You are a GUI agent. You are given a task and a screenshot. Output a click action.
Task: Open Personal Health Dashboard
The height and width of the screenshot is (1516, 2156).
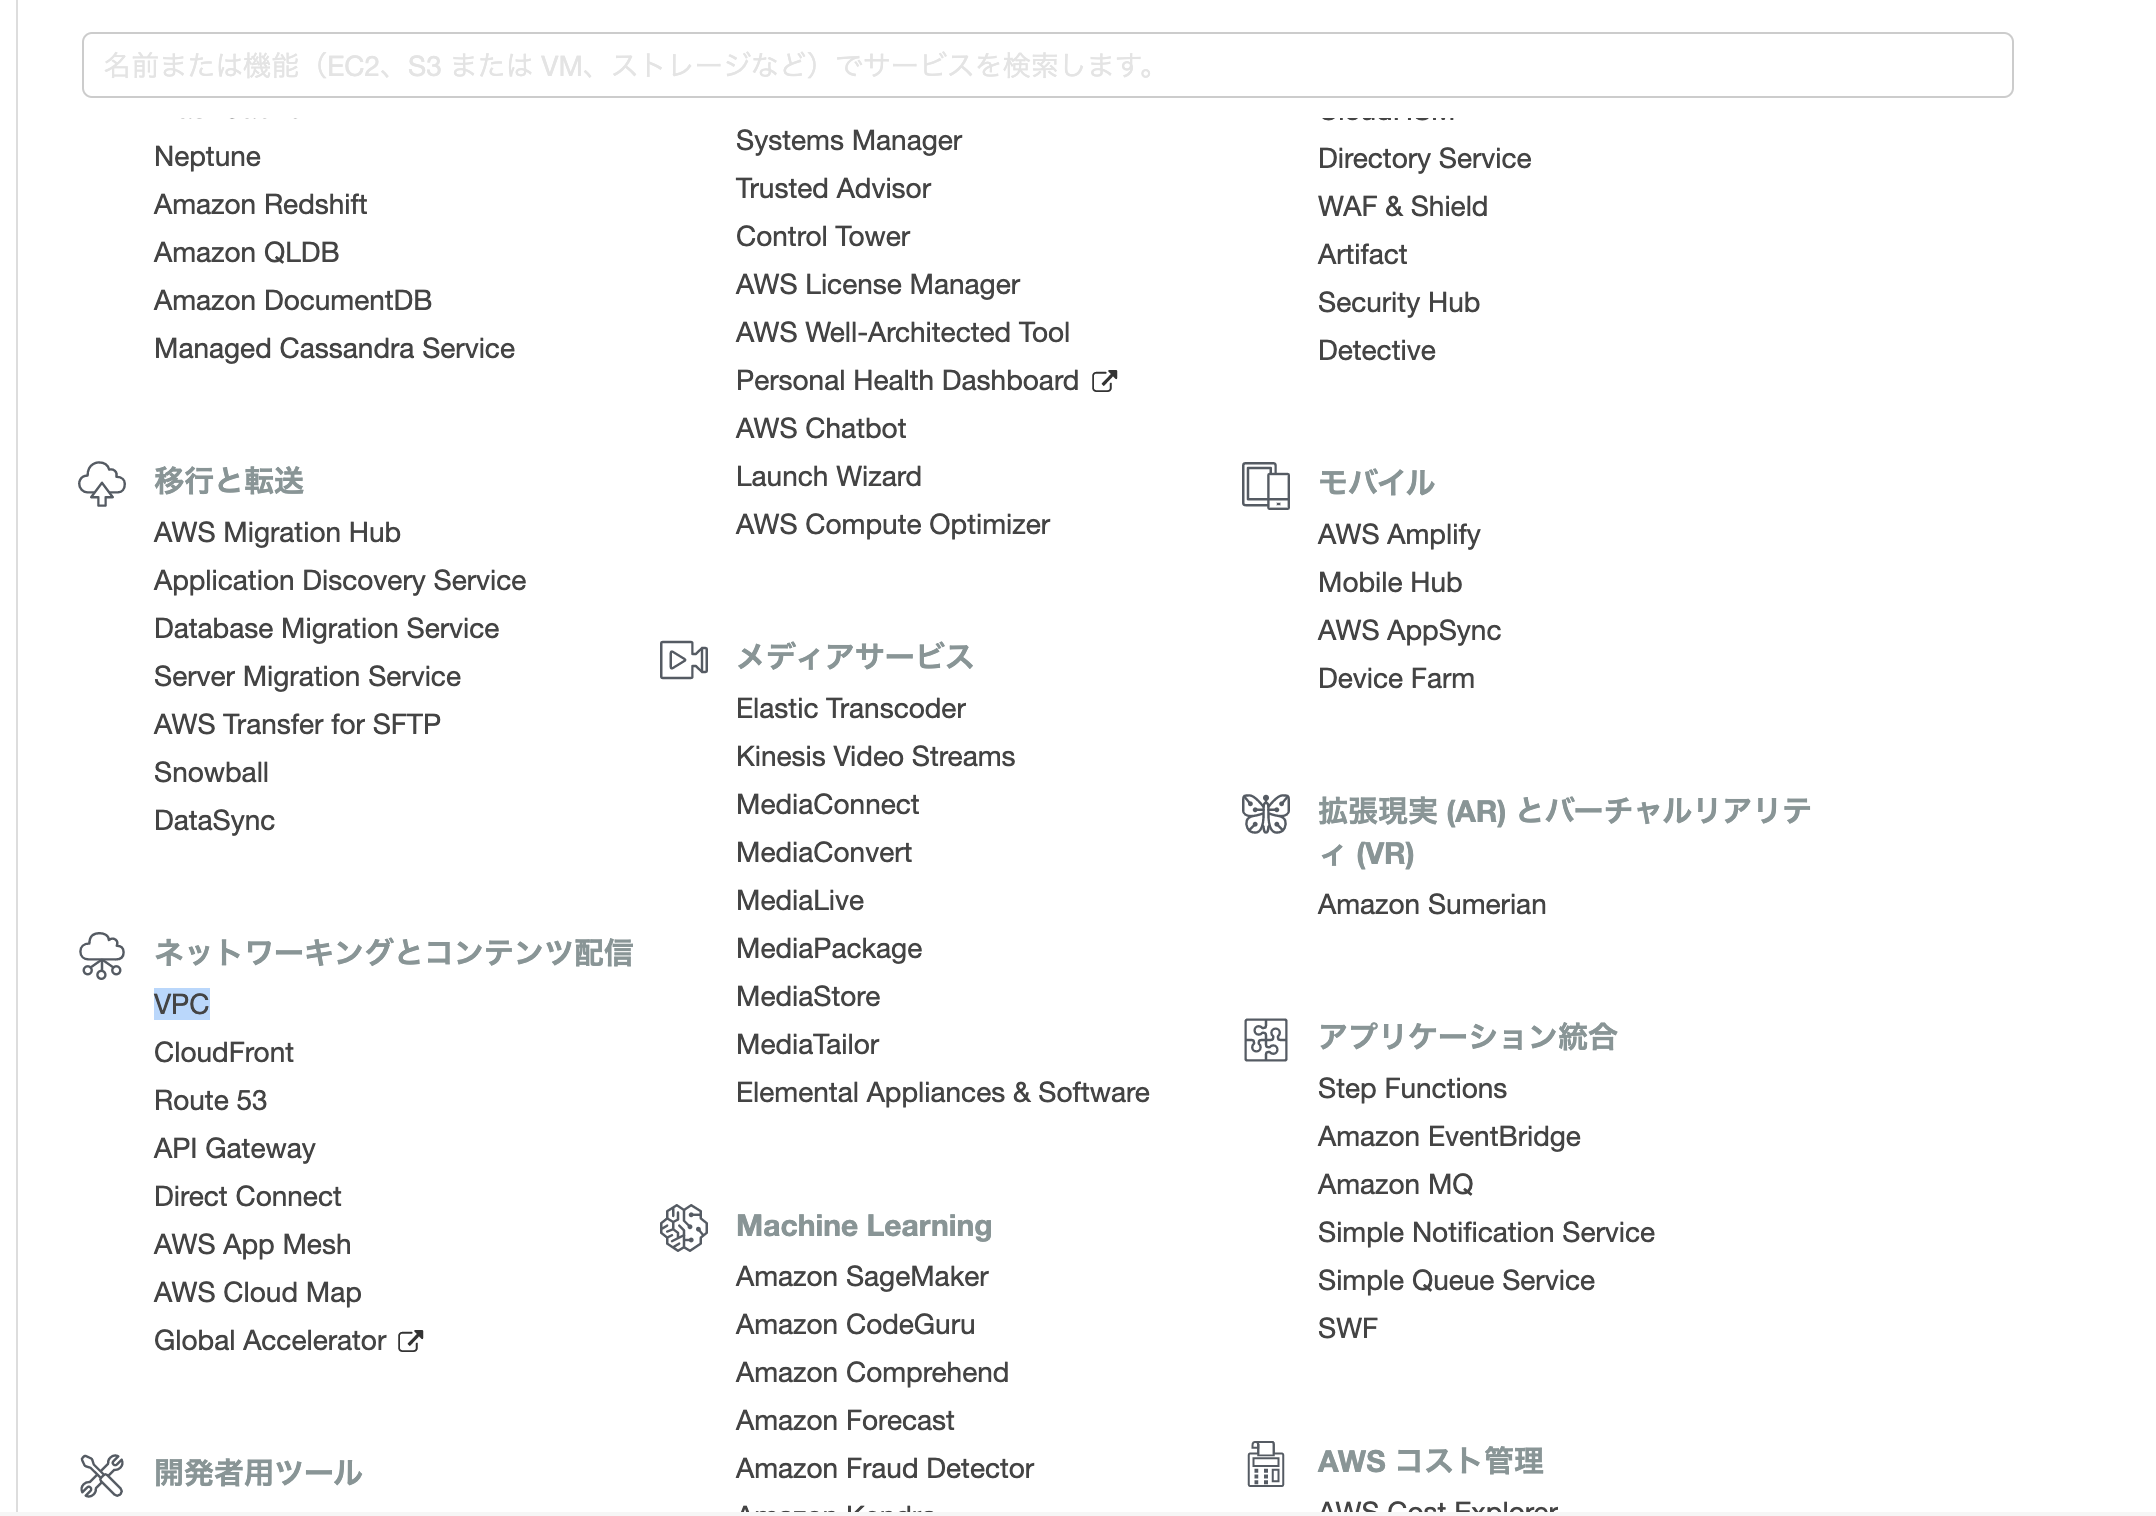[908, 380]
